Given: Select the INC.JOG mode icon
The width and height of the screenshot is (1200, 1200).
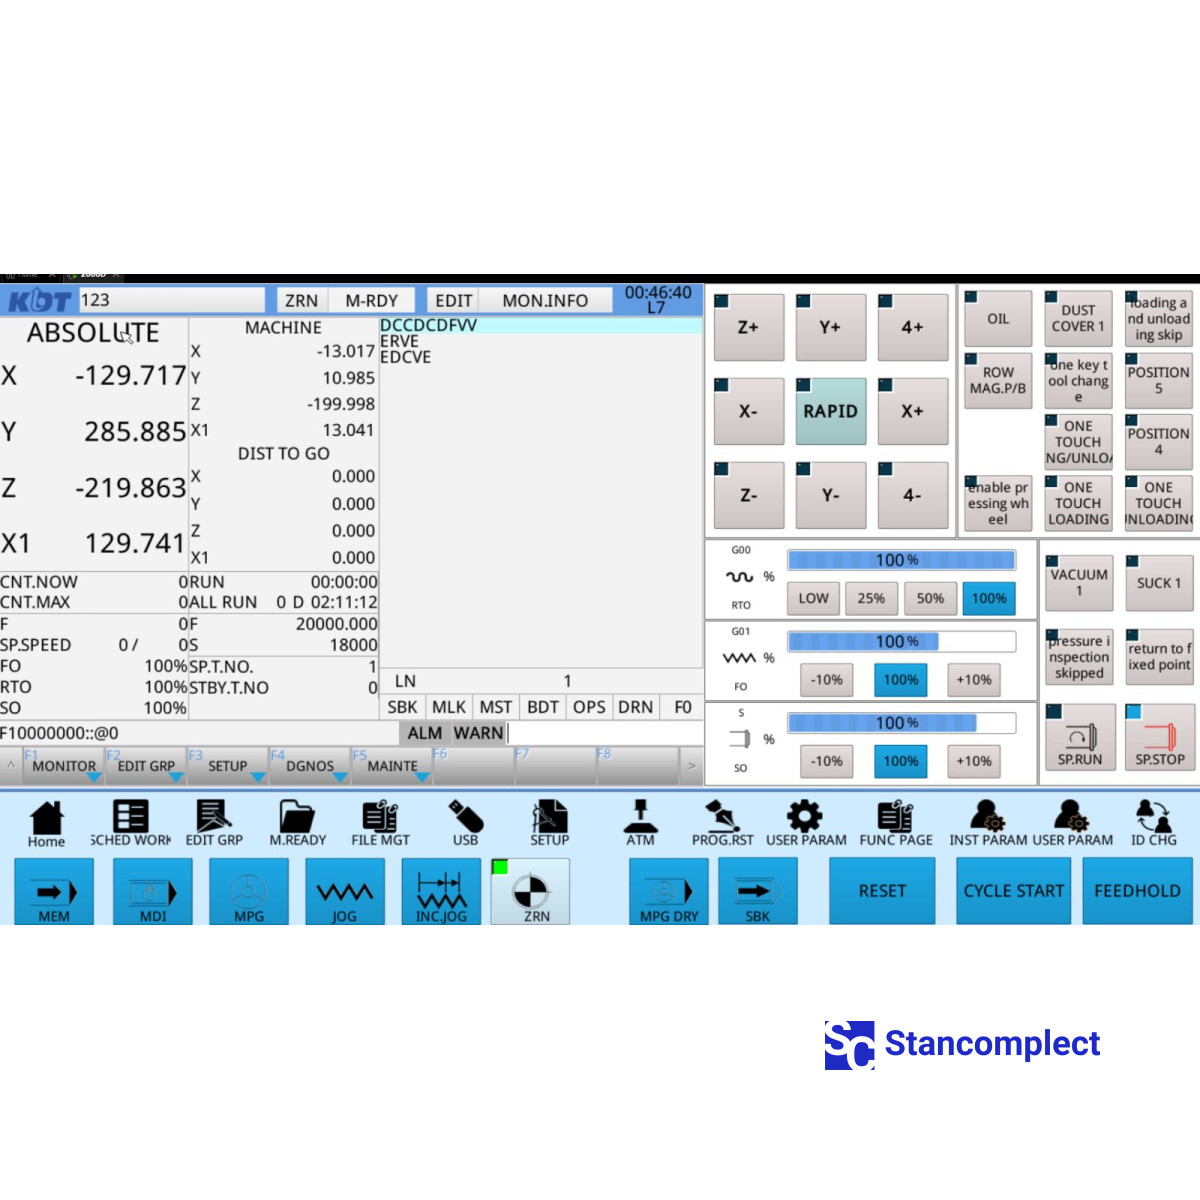Looking at the screenshot, I should [x=441, y=892].
